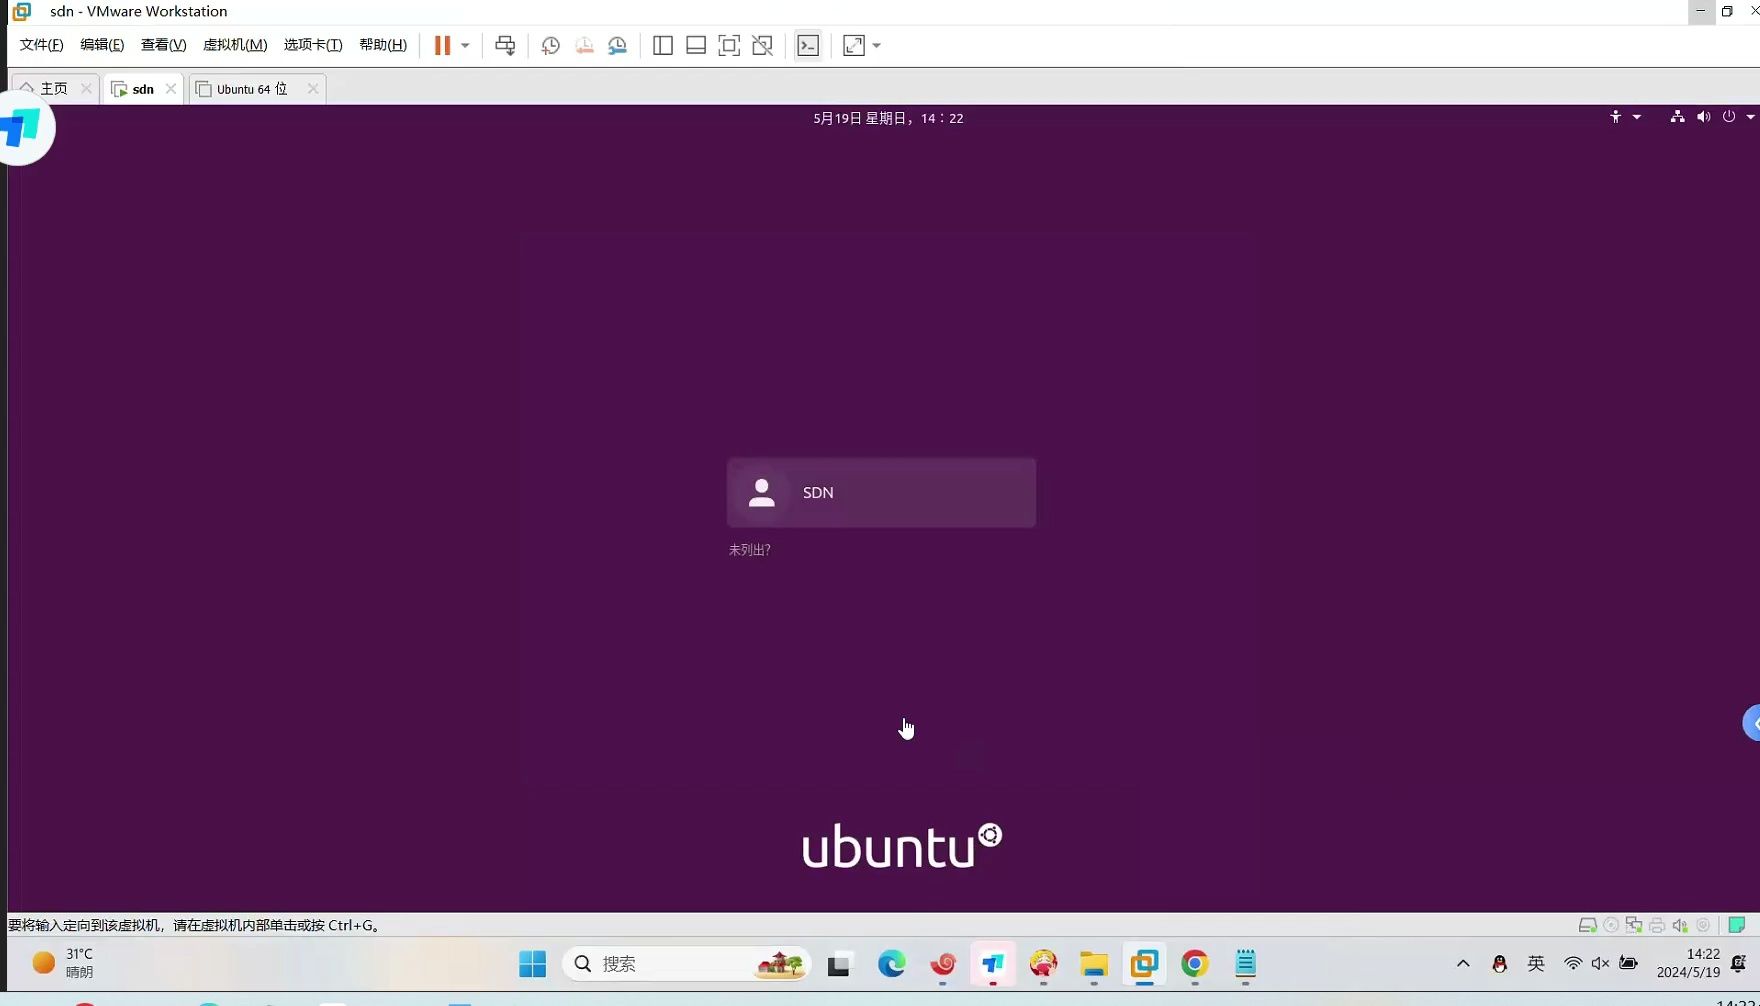
Task: Open the 文件(F) menu
Action: point(41,45)
